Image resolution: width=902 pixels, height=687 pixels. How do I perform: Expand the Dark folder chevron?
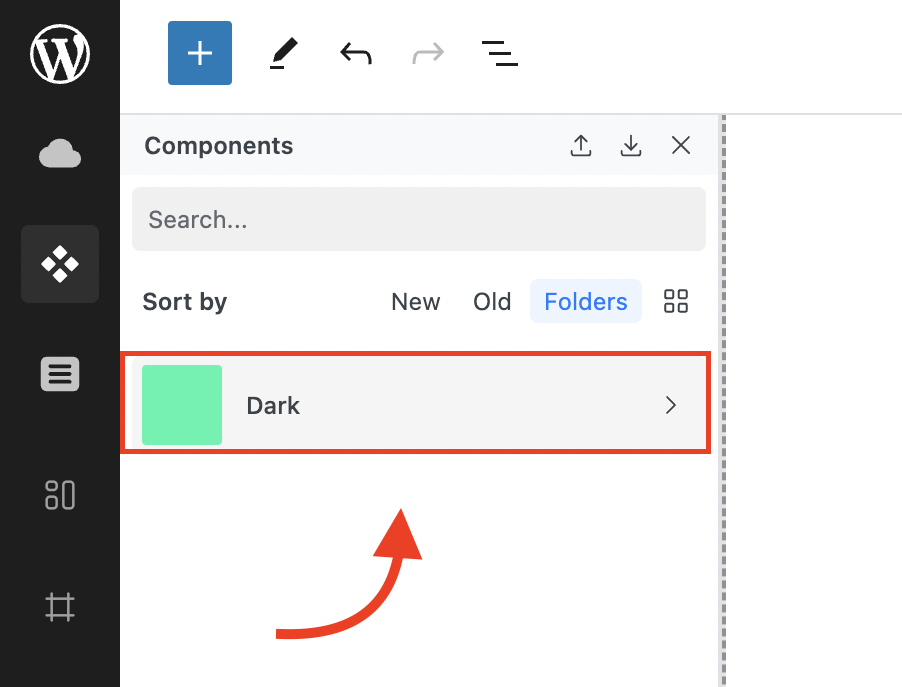(671, 405)
